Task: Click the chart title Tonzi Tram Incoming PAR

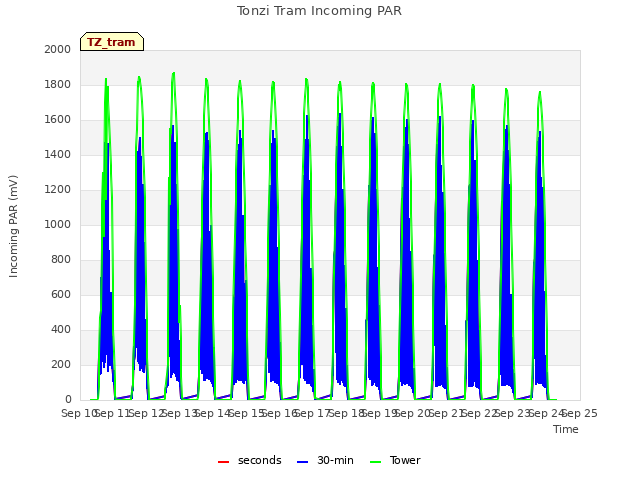Action: tap(319, 11)
